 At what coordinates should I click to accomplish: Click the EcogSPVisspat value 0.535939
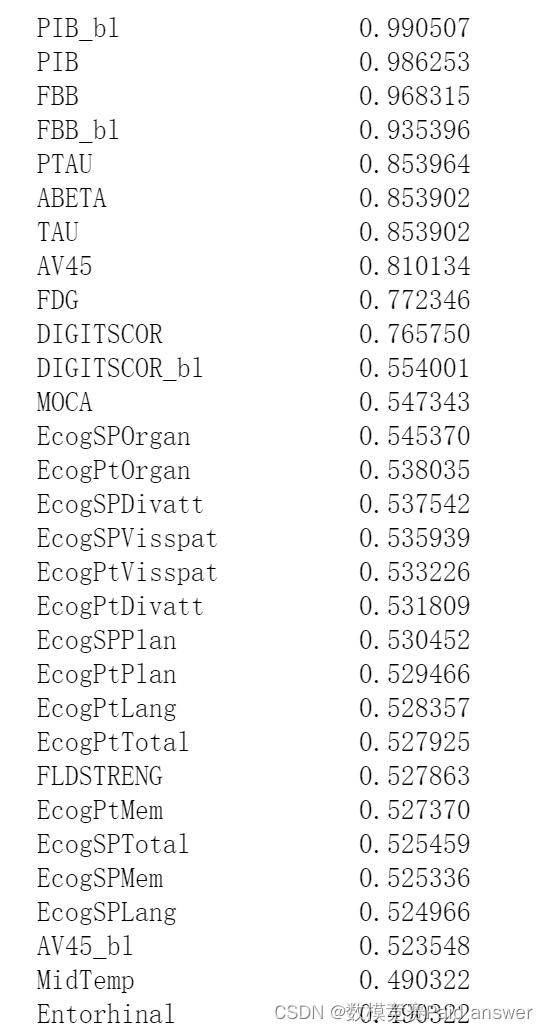click(414, 538)
